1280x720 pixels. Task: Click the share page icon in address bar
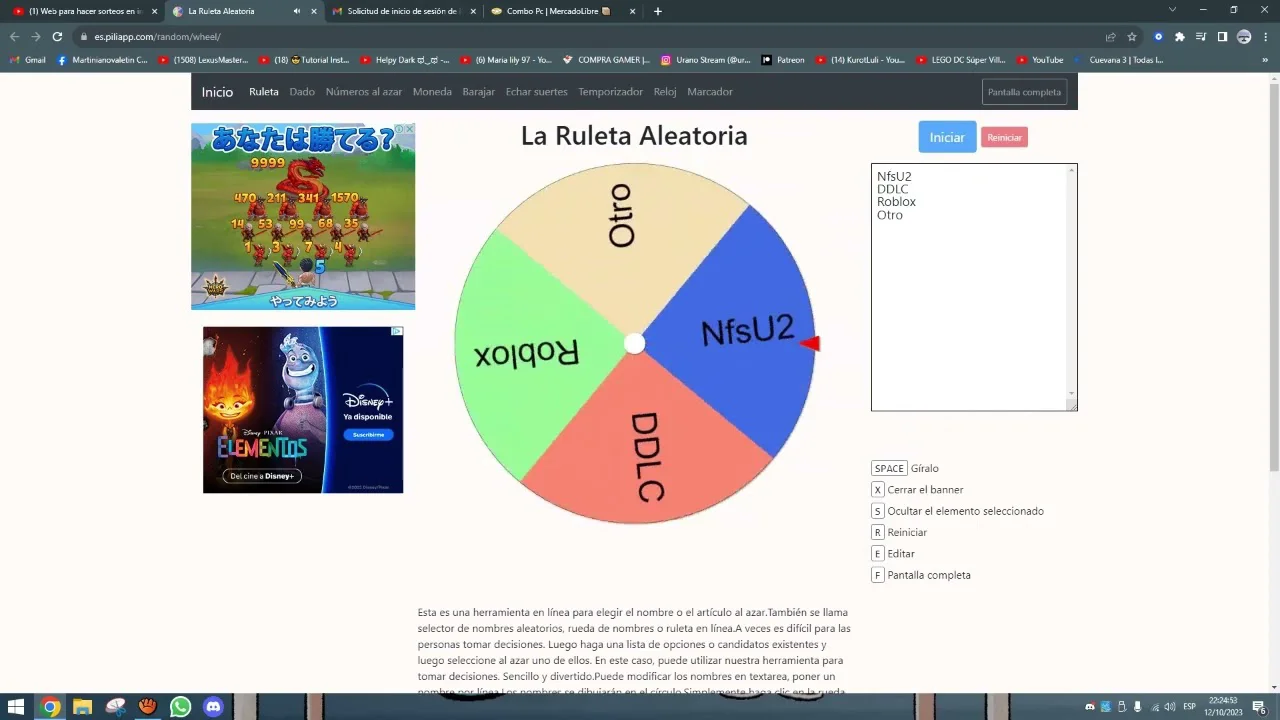[x=1110, y=37]
